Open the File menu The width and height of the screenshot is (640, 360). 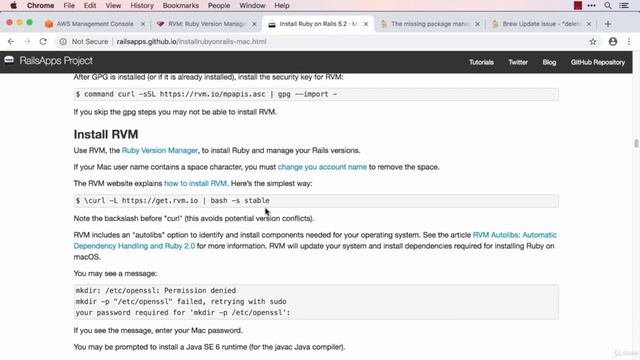click(x=69, y=6)
